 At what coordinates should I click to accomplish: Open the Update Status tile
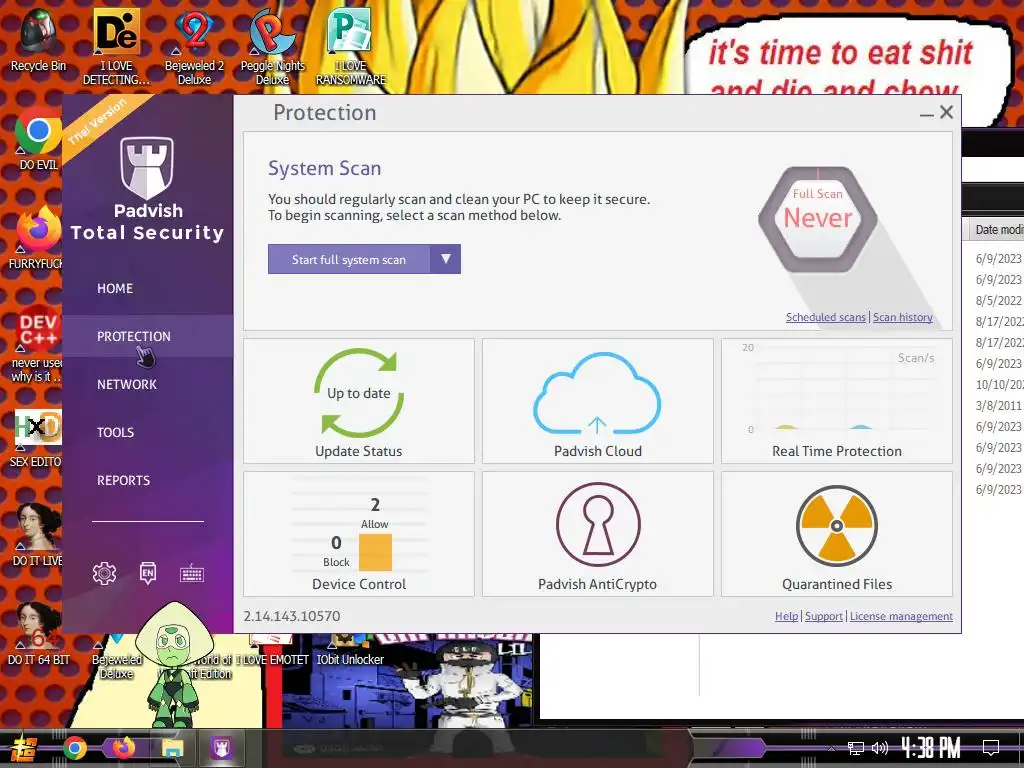coord(359,401)
